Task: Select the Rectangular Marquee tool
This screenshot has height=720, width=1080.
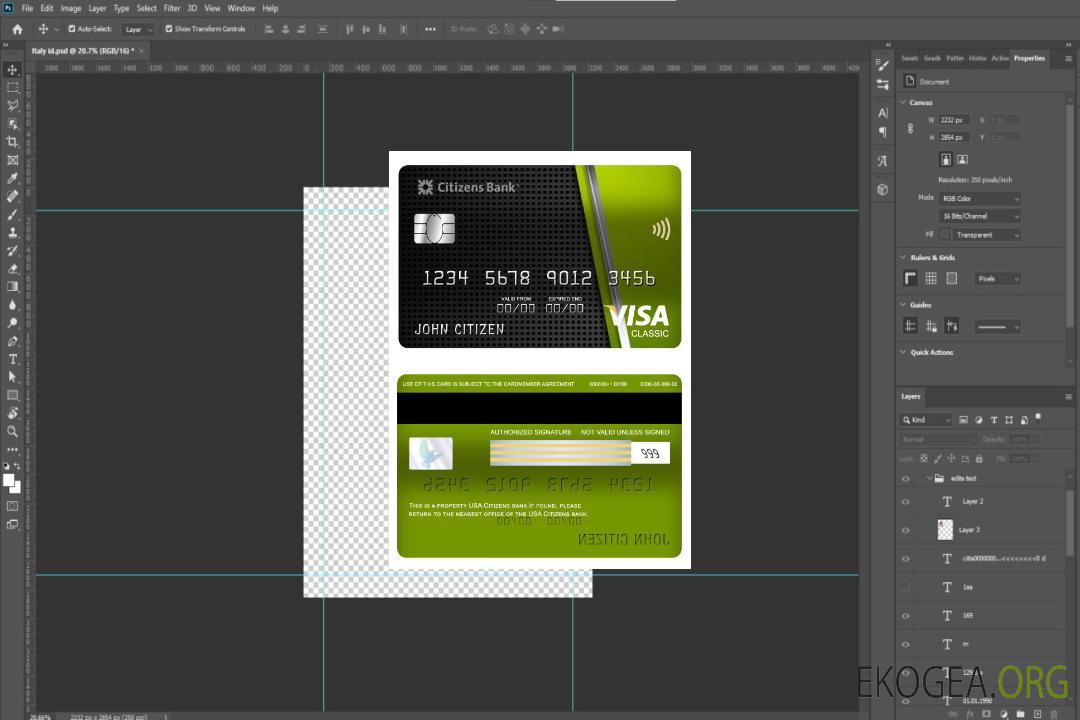Action: 12,88
